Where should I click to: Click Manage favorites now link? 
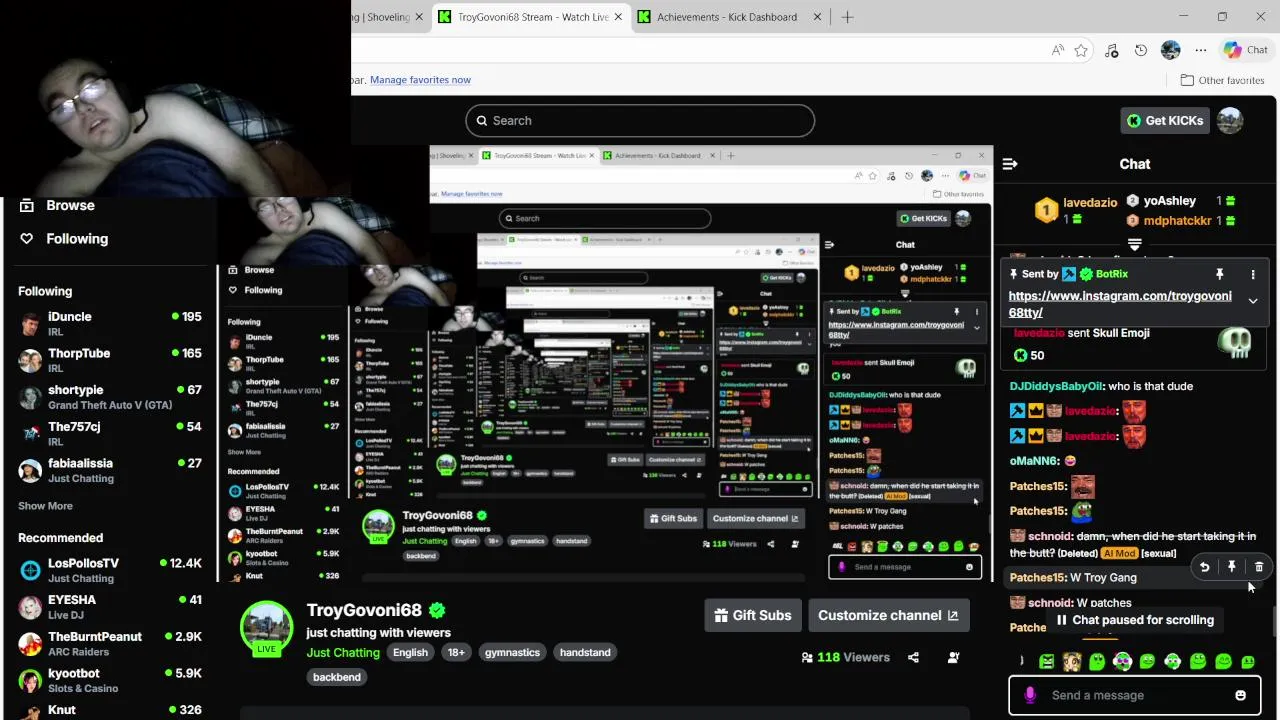(420, 80)
